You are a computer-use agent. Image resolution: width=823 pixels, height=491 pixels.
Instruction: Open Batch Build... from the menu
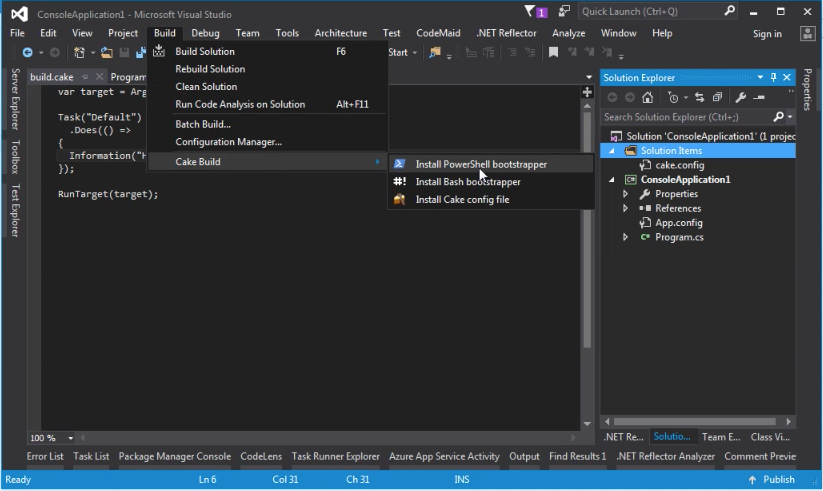(x=268, y=124)
